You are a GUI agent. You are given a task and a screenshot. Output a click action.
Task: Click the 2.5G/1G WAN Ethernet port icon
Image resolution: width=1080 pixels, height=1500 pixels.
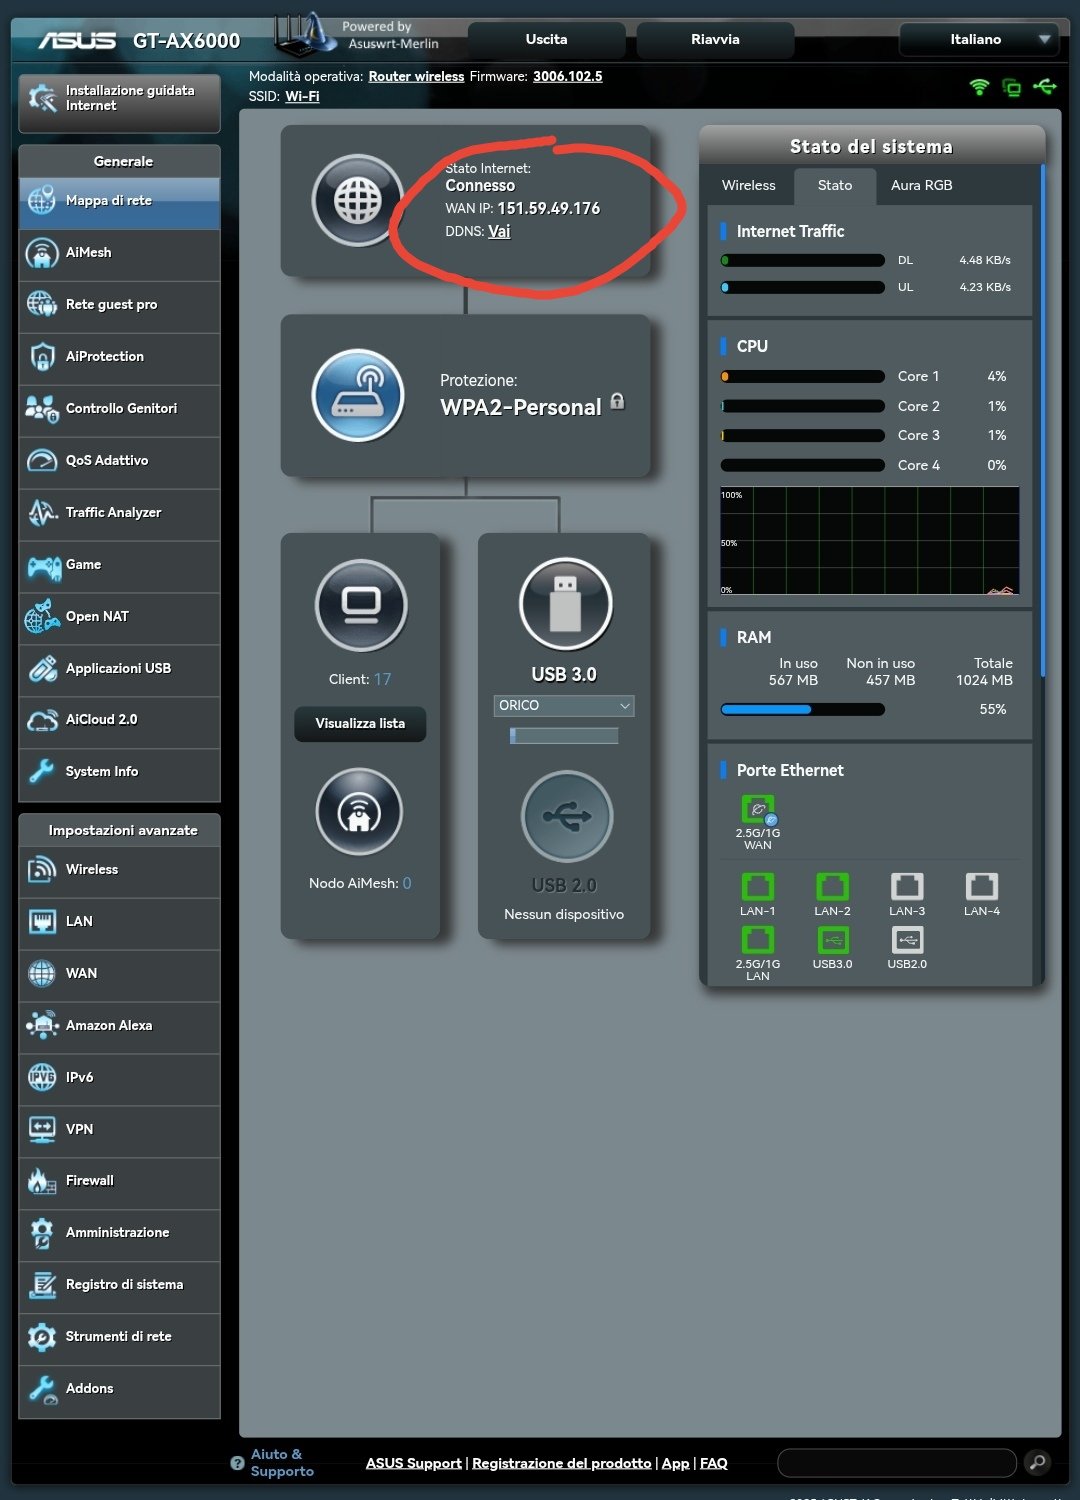758,809
